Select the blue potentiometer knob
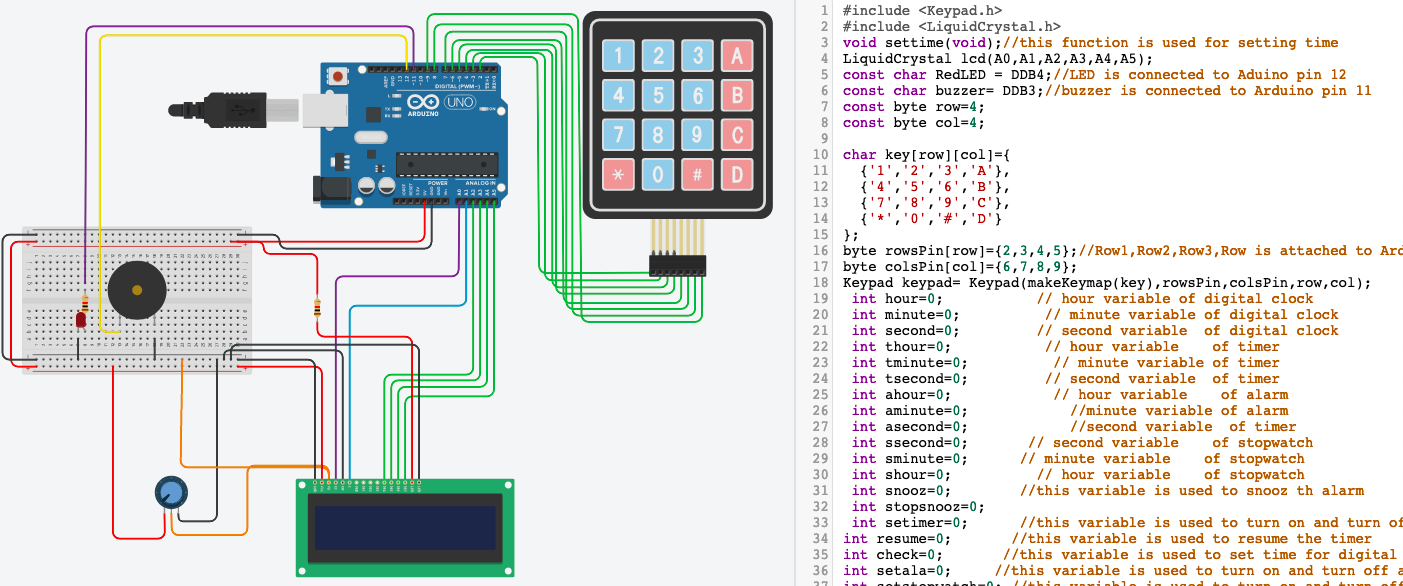Screen dimensions: 1403x586 [x=171, y=493]
